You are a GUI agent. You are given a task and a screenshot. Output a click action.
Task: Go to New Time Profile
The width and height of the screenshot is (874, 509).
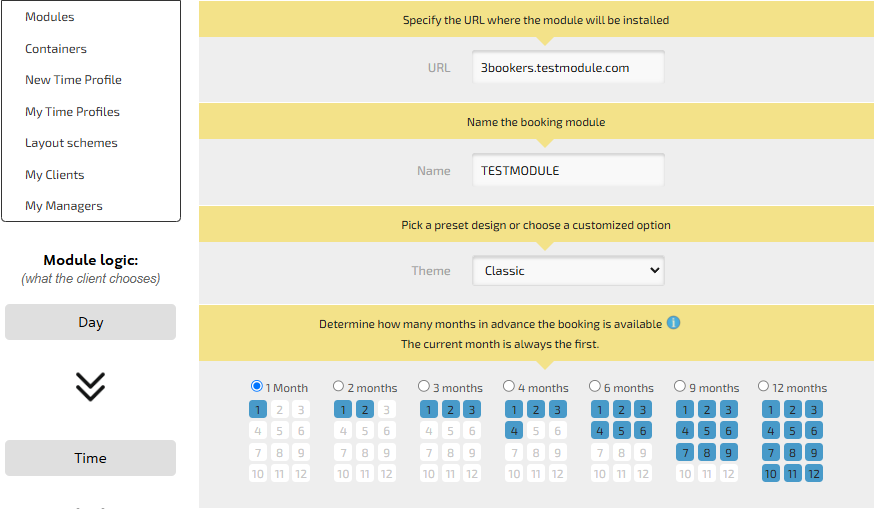(73, 80)
